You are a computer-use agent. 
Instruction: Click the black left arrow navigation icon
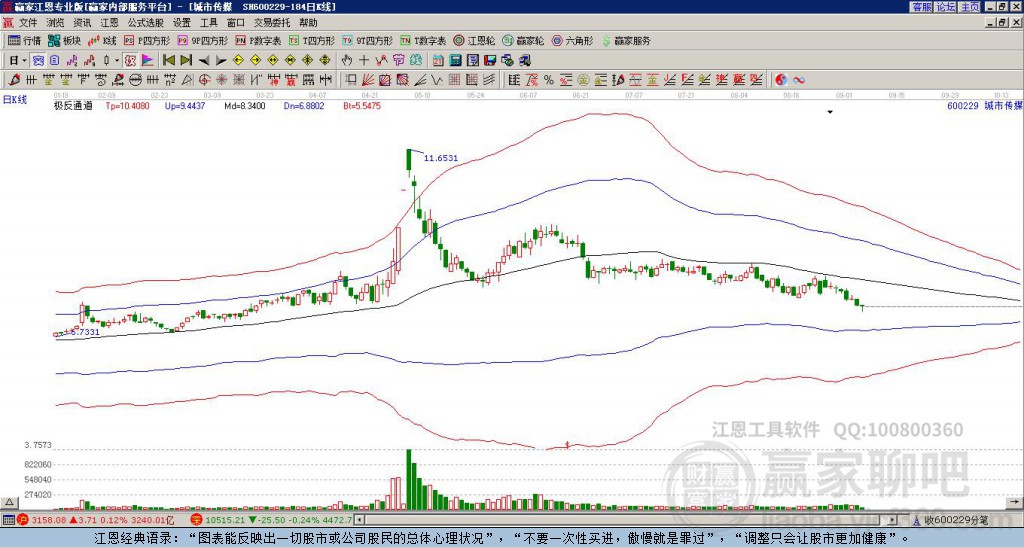pos(204,61)
